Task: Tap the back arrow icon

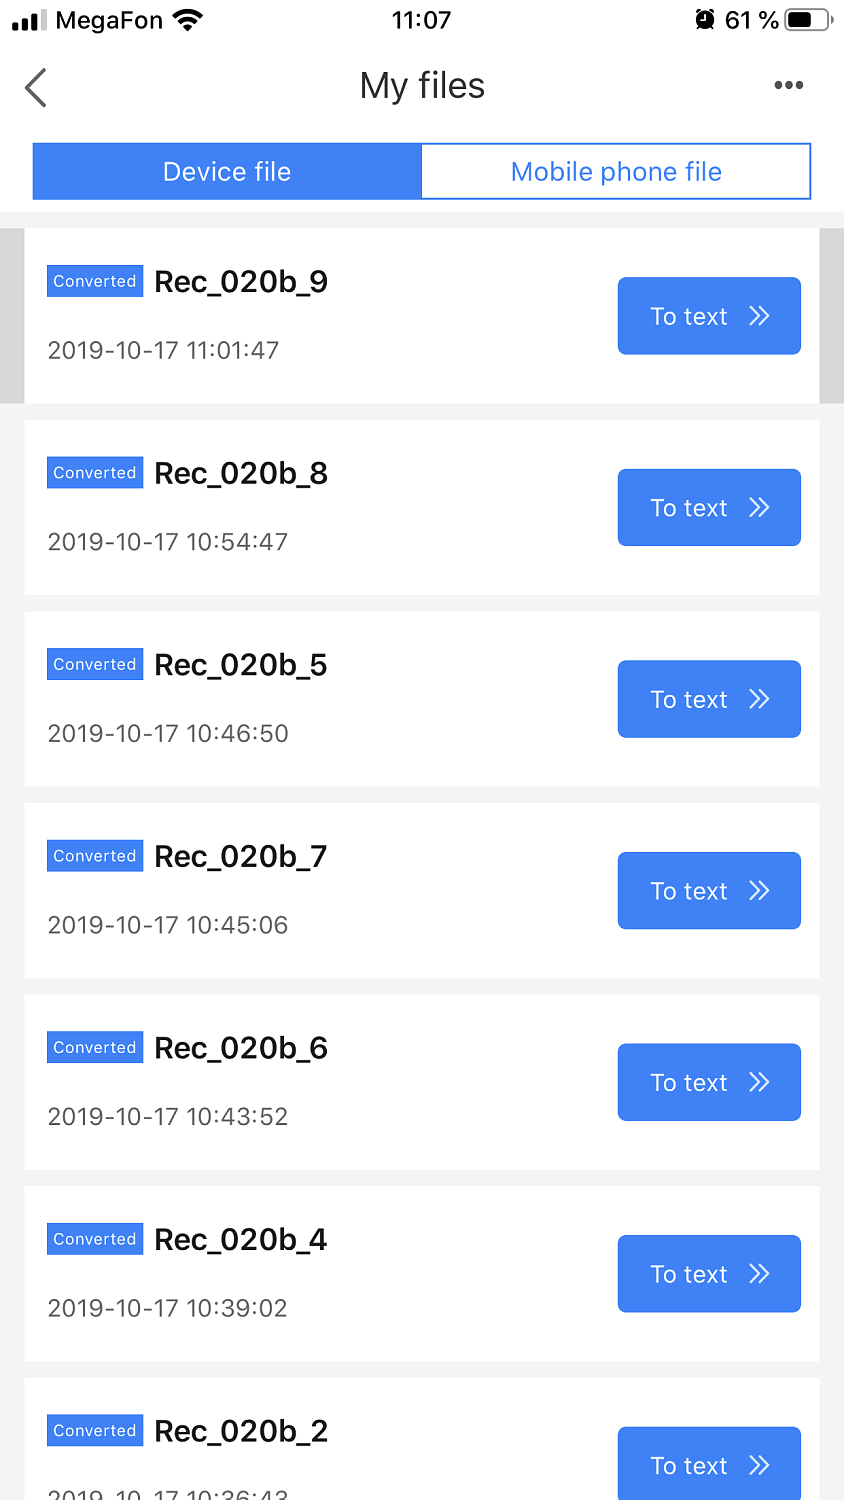Action: click(36, 87)
